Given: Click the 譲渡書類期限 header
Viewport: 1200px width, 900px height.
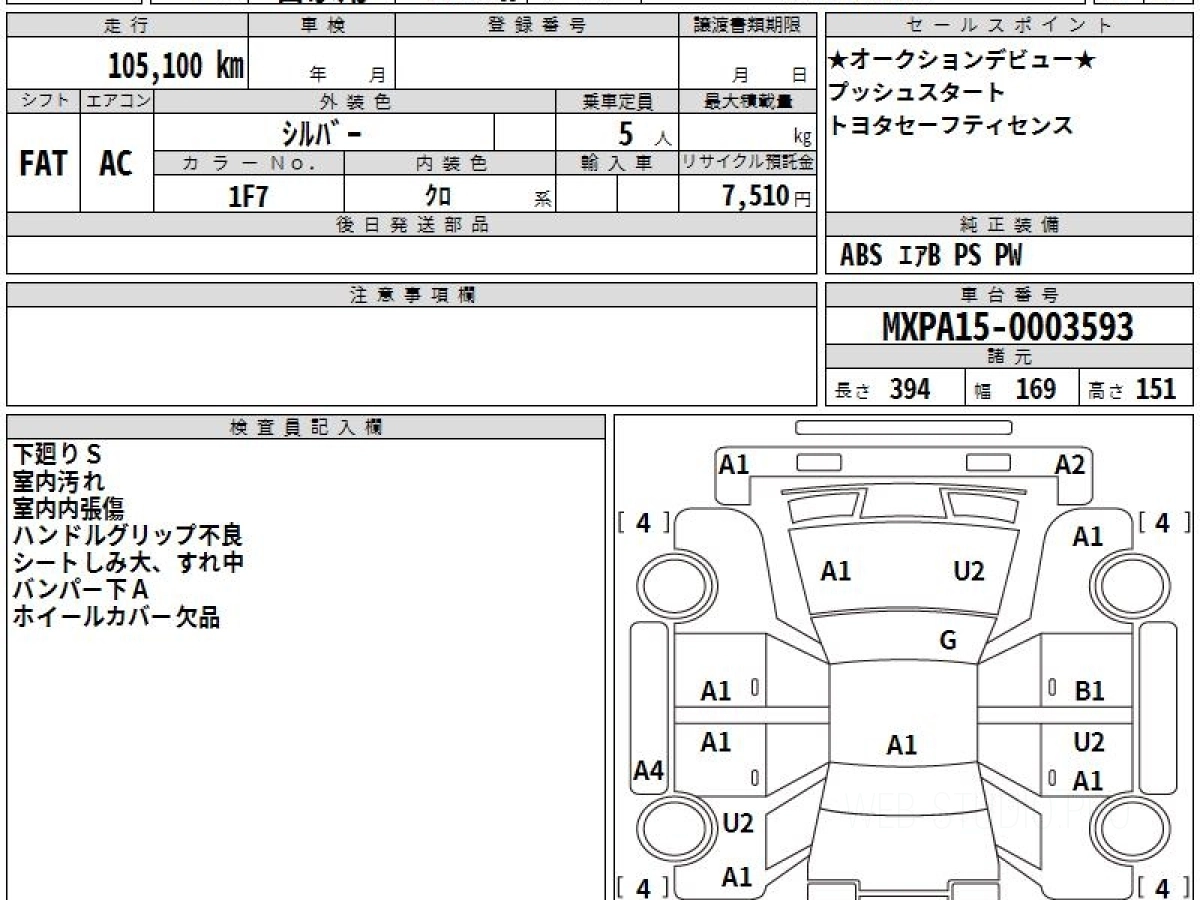Looking at the screenshot, I should coord(748,26).
